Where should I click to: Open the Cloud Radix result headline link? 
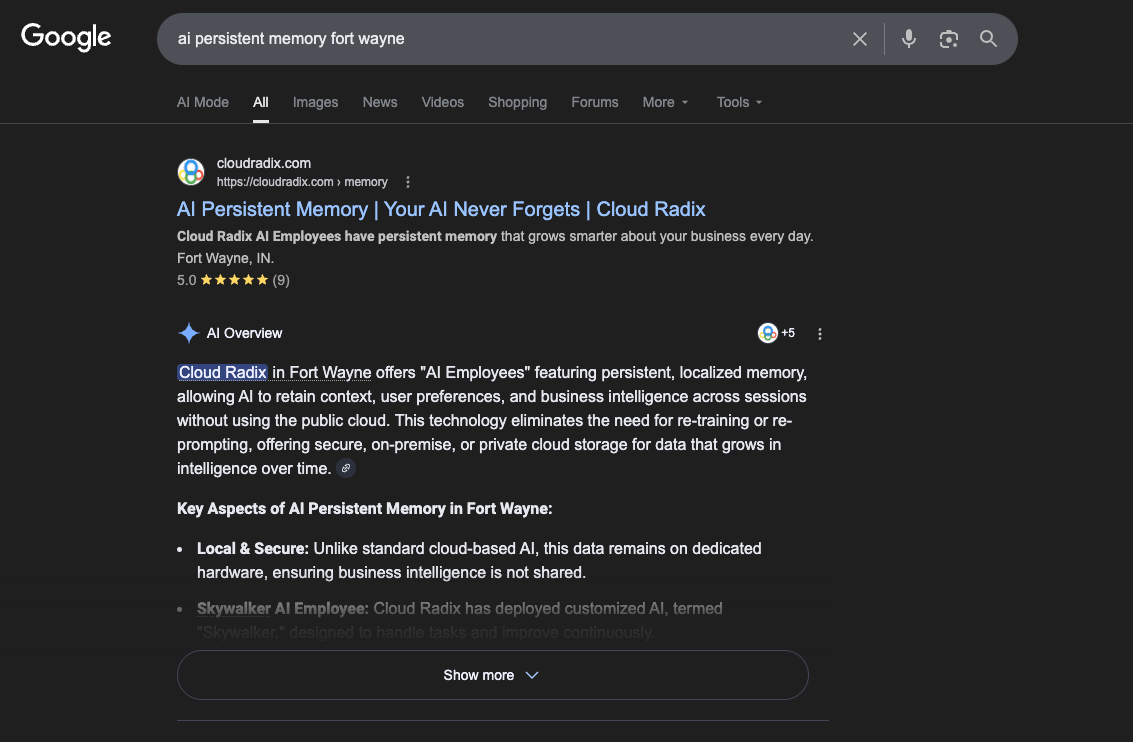(x=440, y=209)
